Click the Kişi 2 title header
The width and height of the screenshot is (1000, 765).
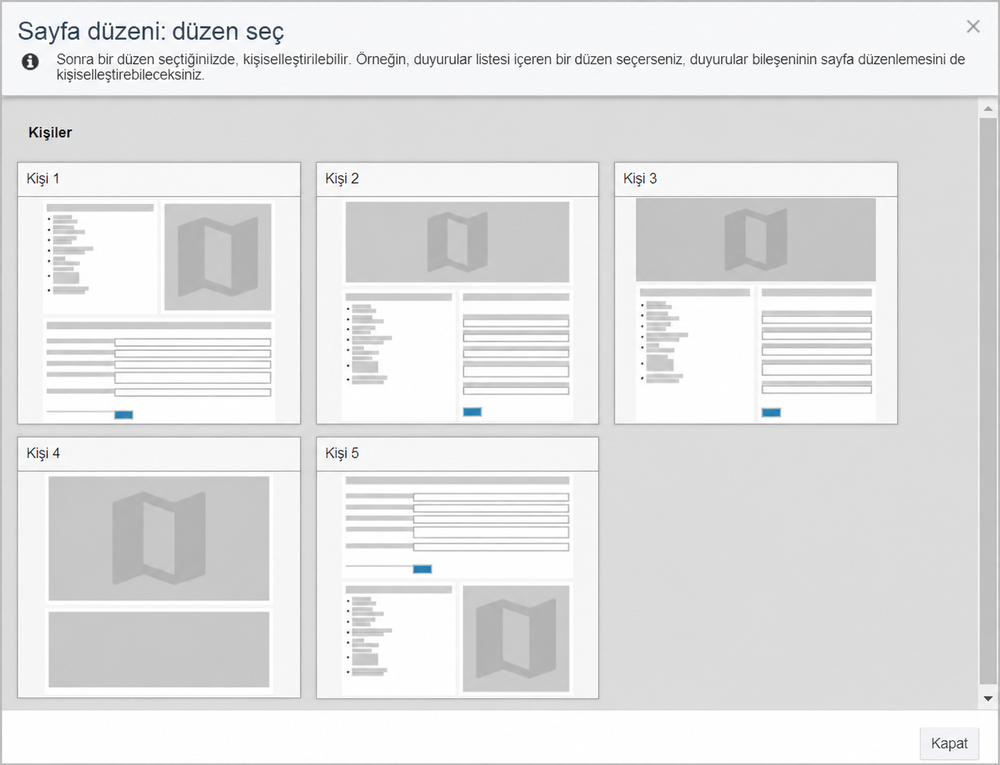pyautogui.click(x=457, y=179)
